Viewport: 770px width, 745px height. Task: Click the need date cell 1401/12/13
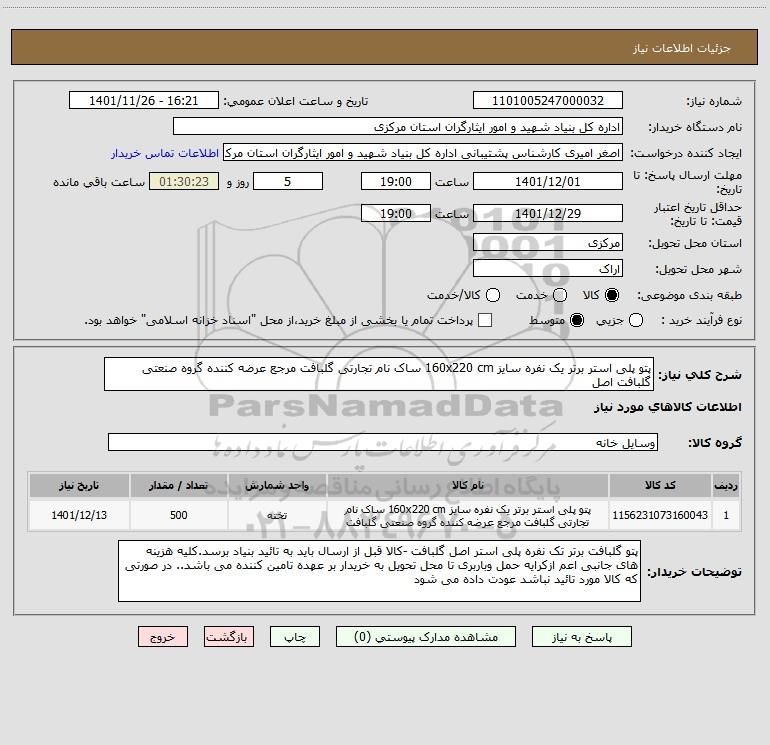(79, 515)
